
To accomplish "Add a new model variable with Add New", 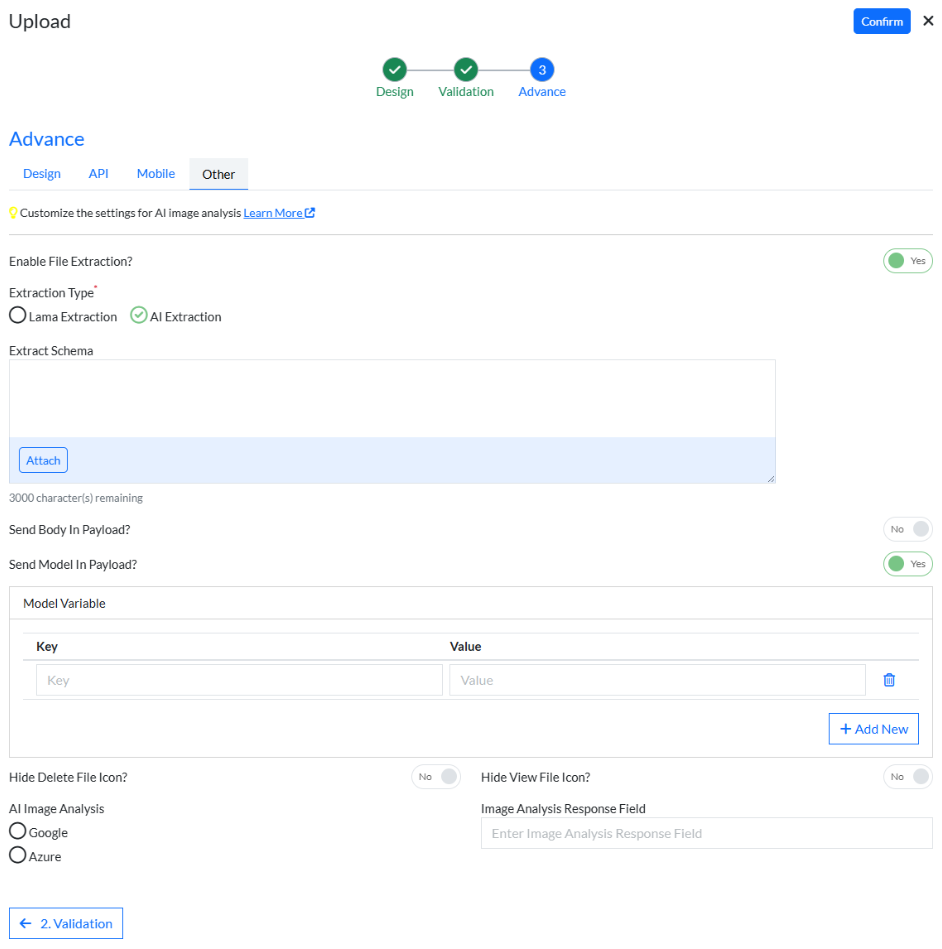I will [x=873, y=729].
